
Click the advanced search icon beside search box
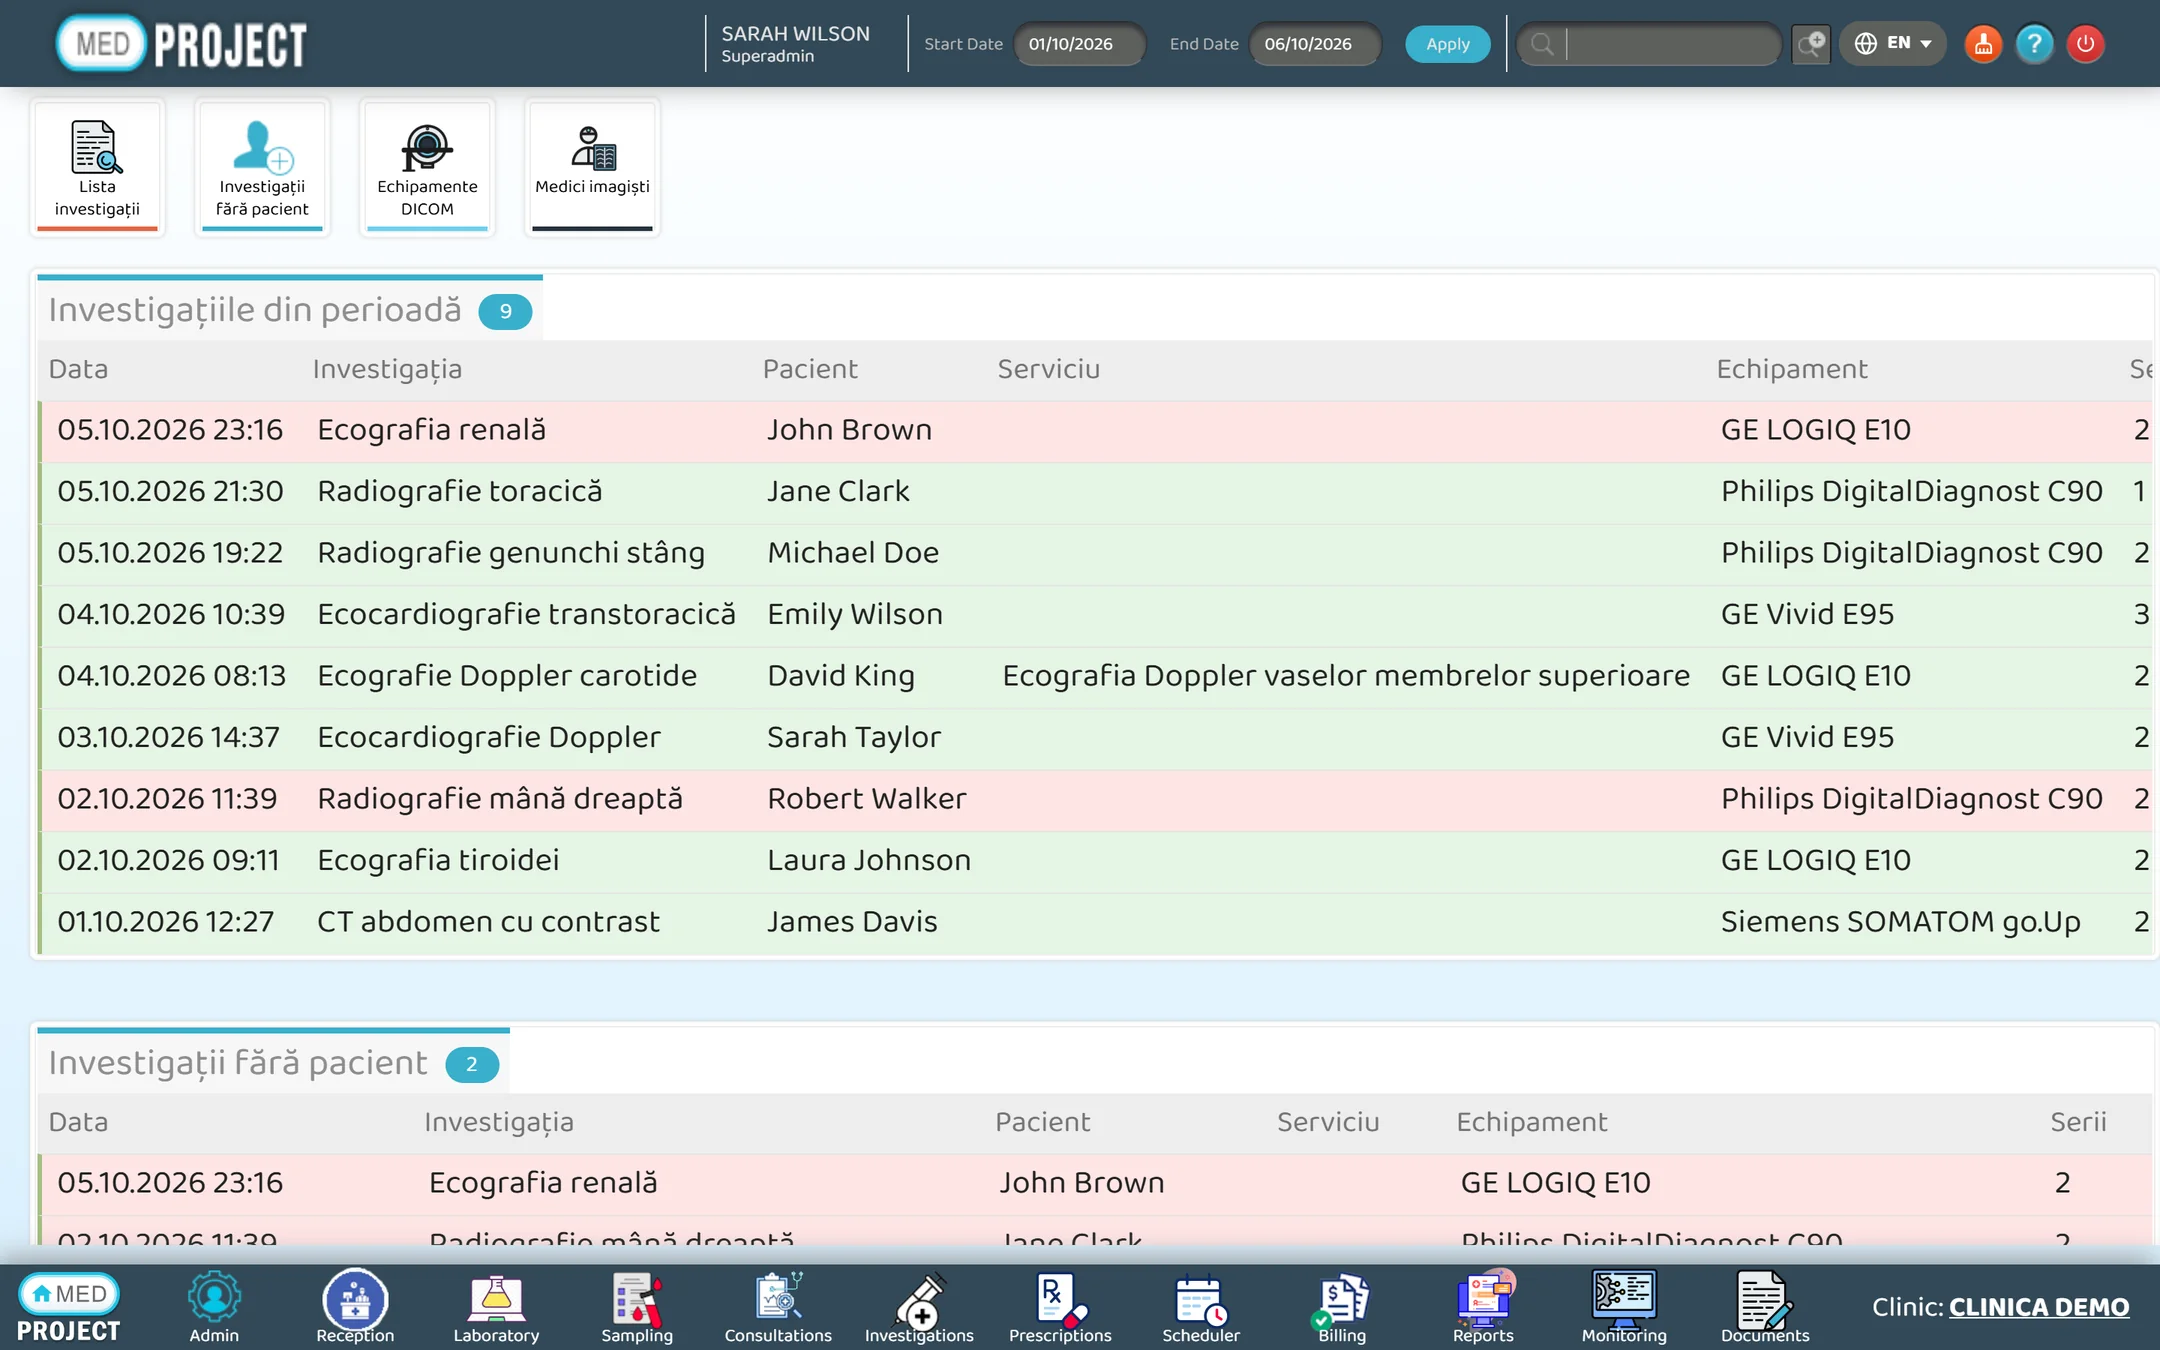(1811, 44)
